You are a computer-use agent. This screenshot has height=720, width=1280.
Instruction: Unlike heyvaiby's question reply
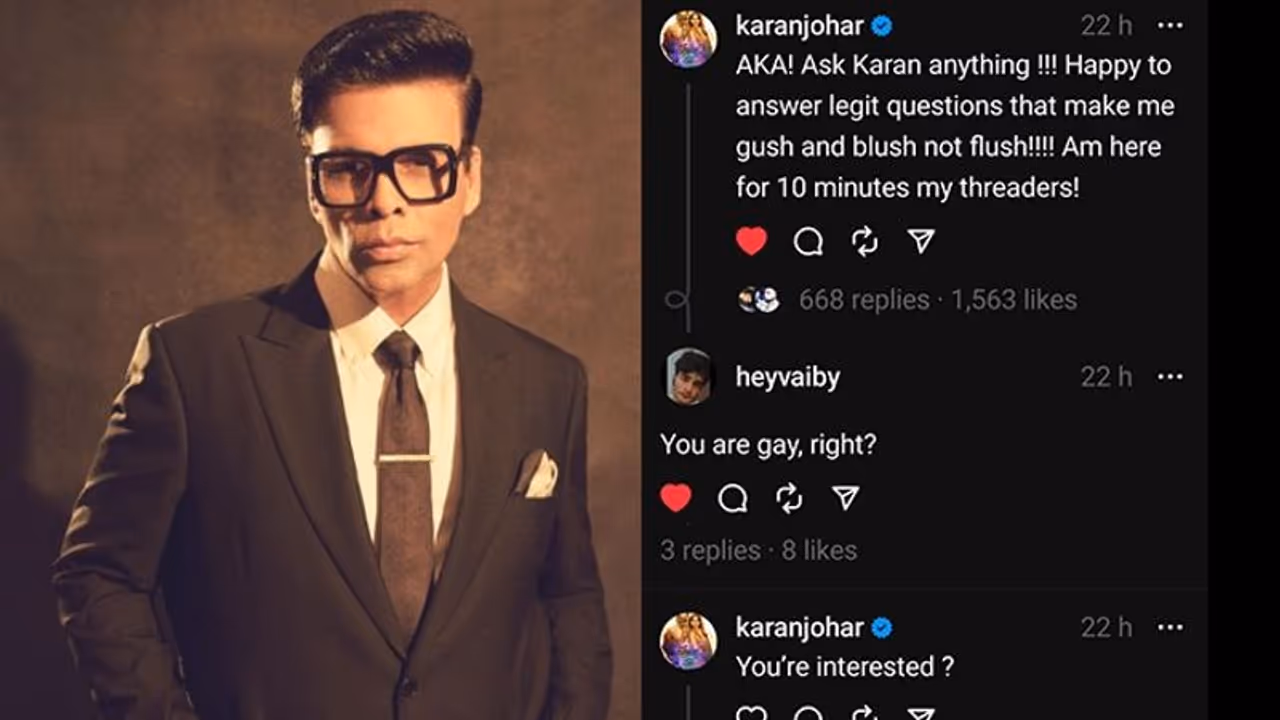pyautogui.click(x=676, y=498)
